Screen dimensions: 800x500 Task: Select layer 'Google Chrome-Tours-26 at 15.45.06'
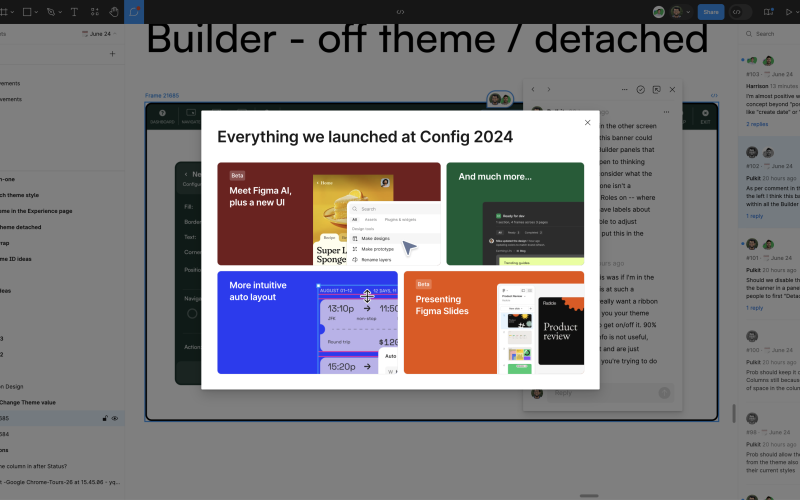pyautogui.click(x=60, y=482)
